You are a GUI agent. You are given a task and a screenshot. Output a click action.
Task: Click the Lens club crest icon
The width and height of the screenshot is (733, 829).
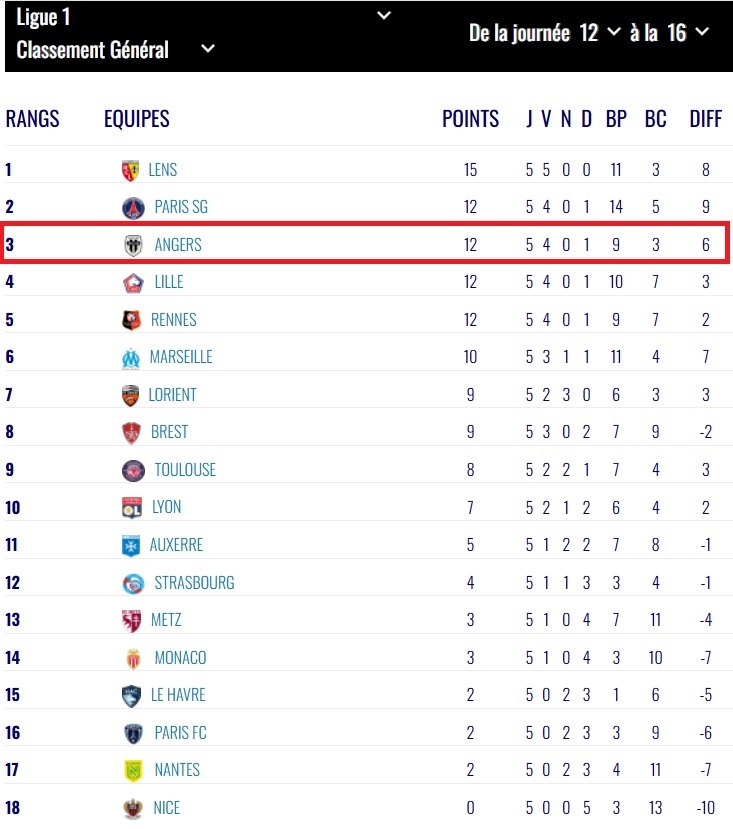tap(130, 170)
